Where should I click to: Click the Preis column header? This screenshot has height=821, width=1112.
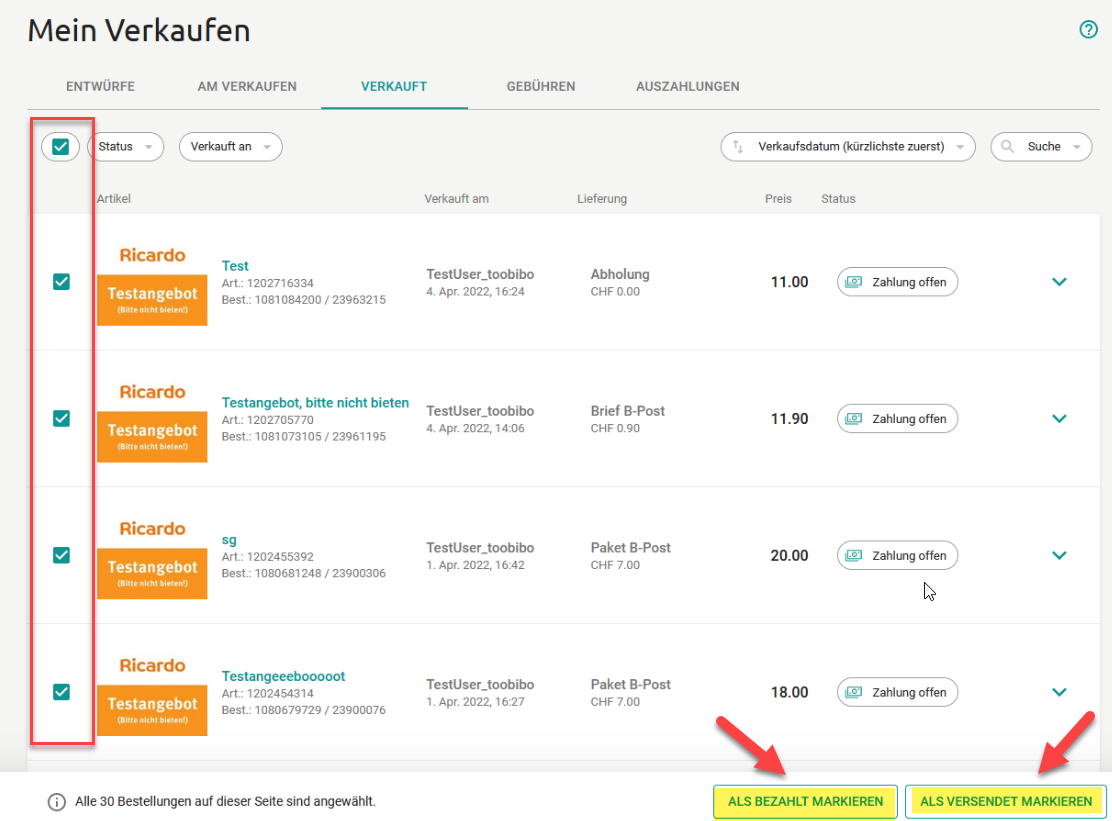coord(778,199)
